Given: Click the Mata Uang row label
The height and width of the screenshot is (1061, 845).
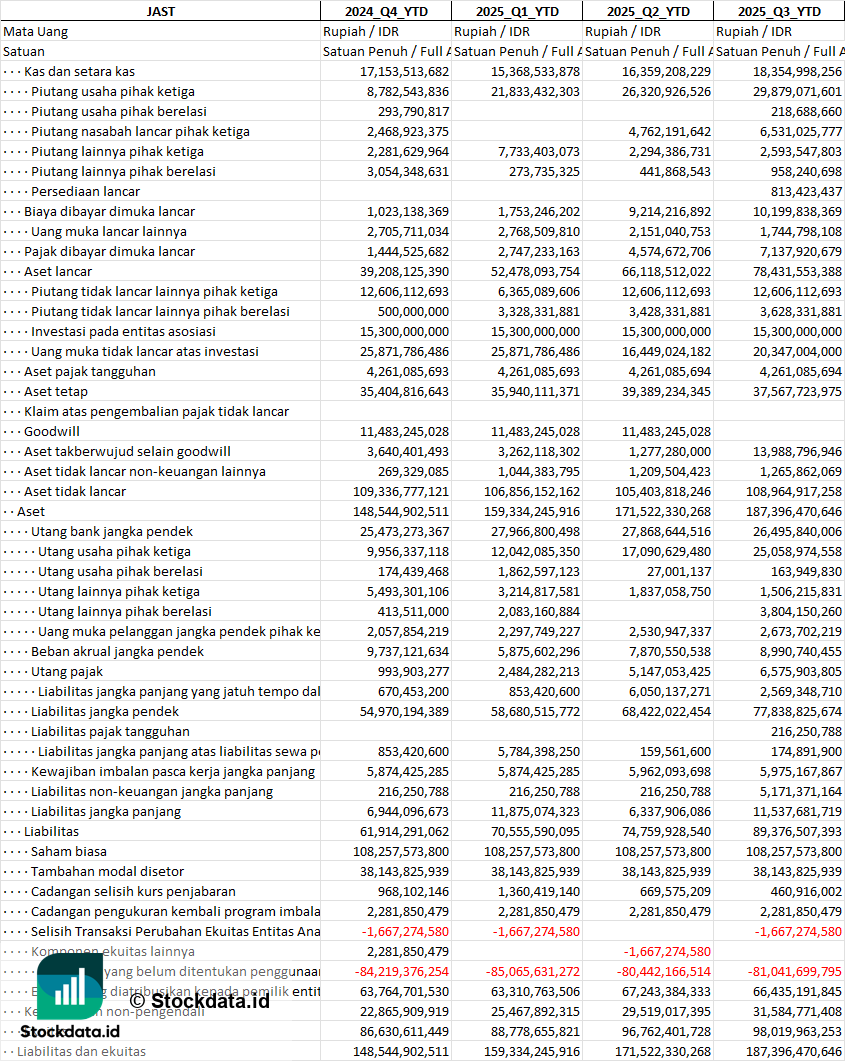Looking at the screenshot, I should tap(35, 32).
